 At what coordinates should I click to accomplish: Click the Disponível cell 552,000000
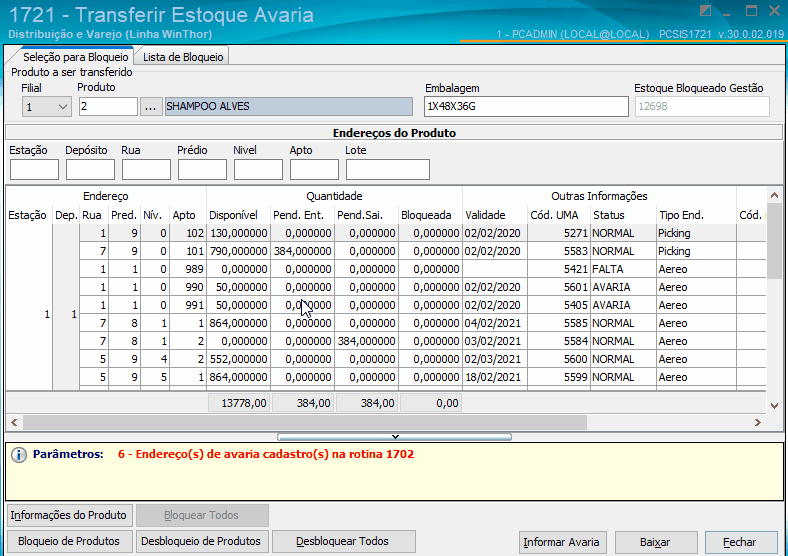tap(239, 359)
